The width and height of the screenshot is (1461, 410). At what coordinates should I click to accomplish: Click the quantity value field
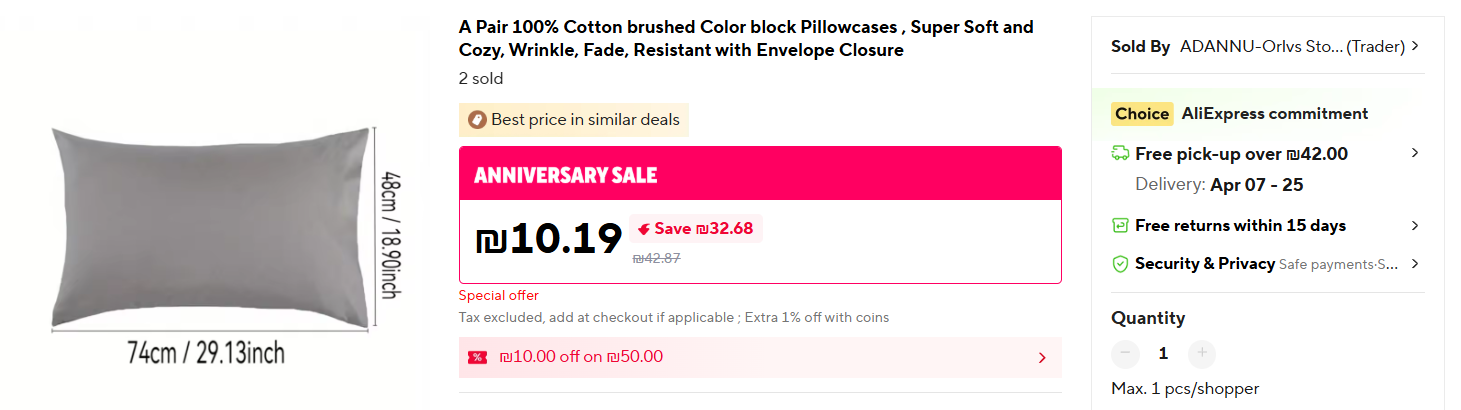(x=1163, y=353)
